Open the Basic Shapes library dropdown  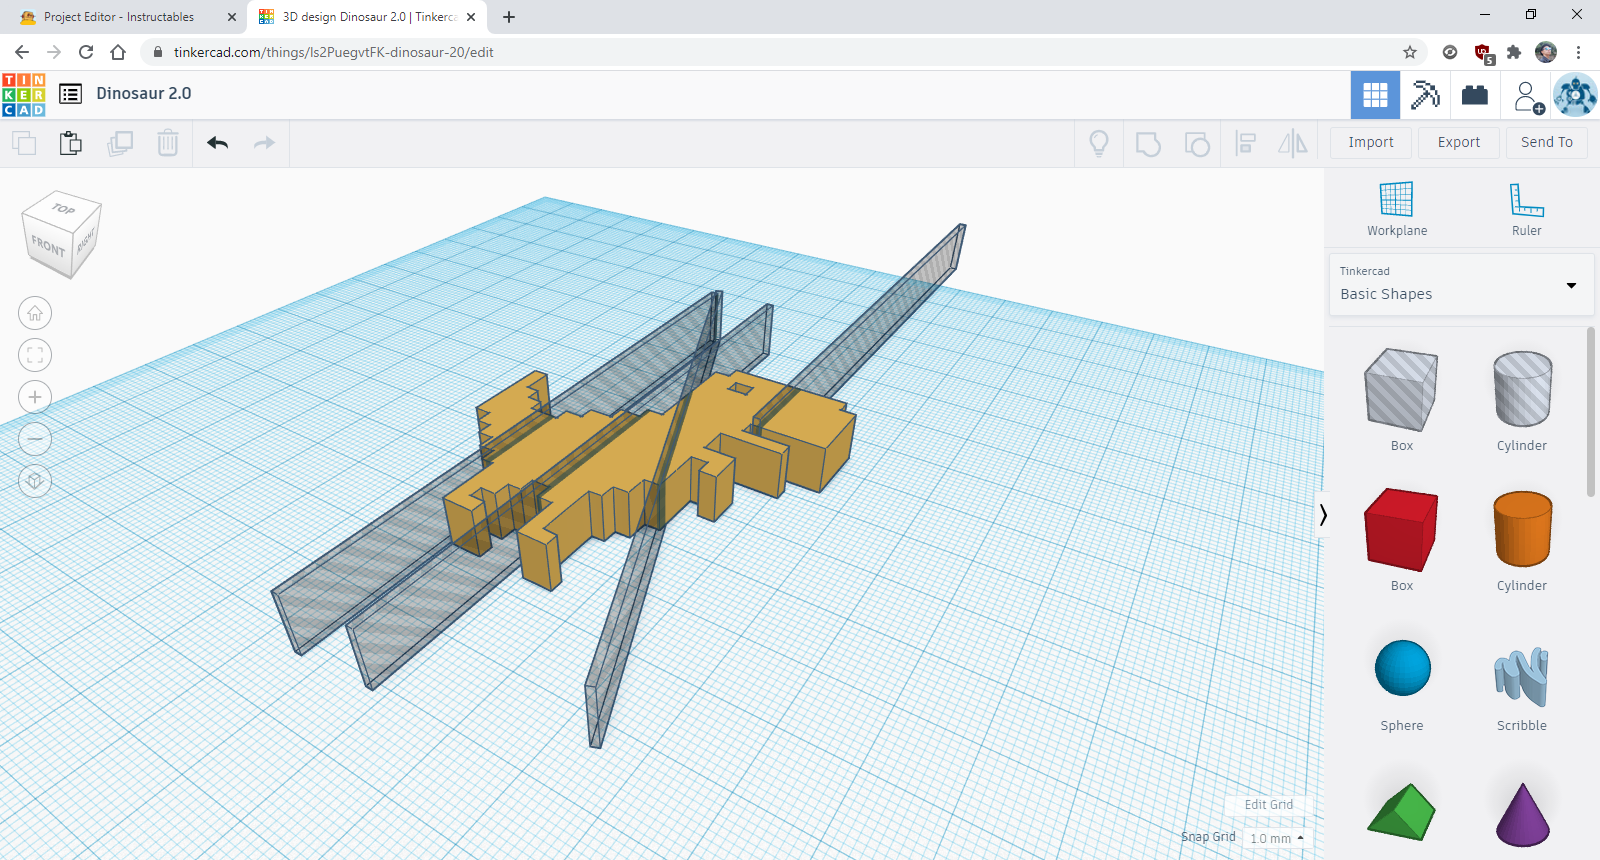pyautogui.click(x=1461, y=284)
